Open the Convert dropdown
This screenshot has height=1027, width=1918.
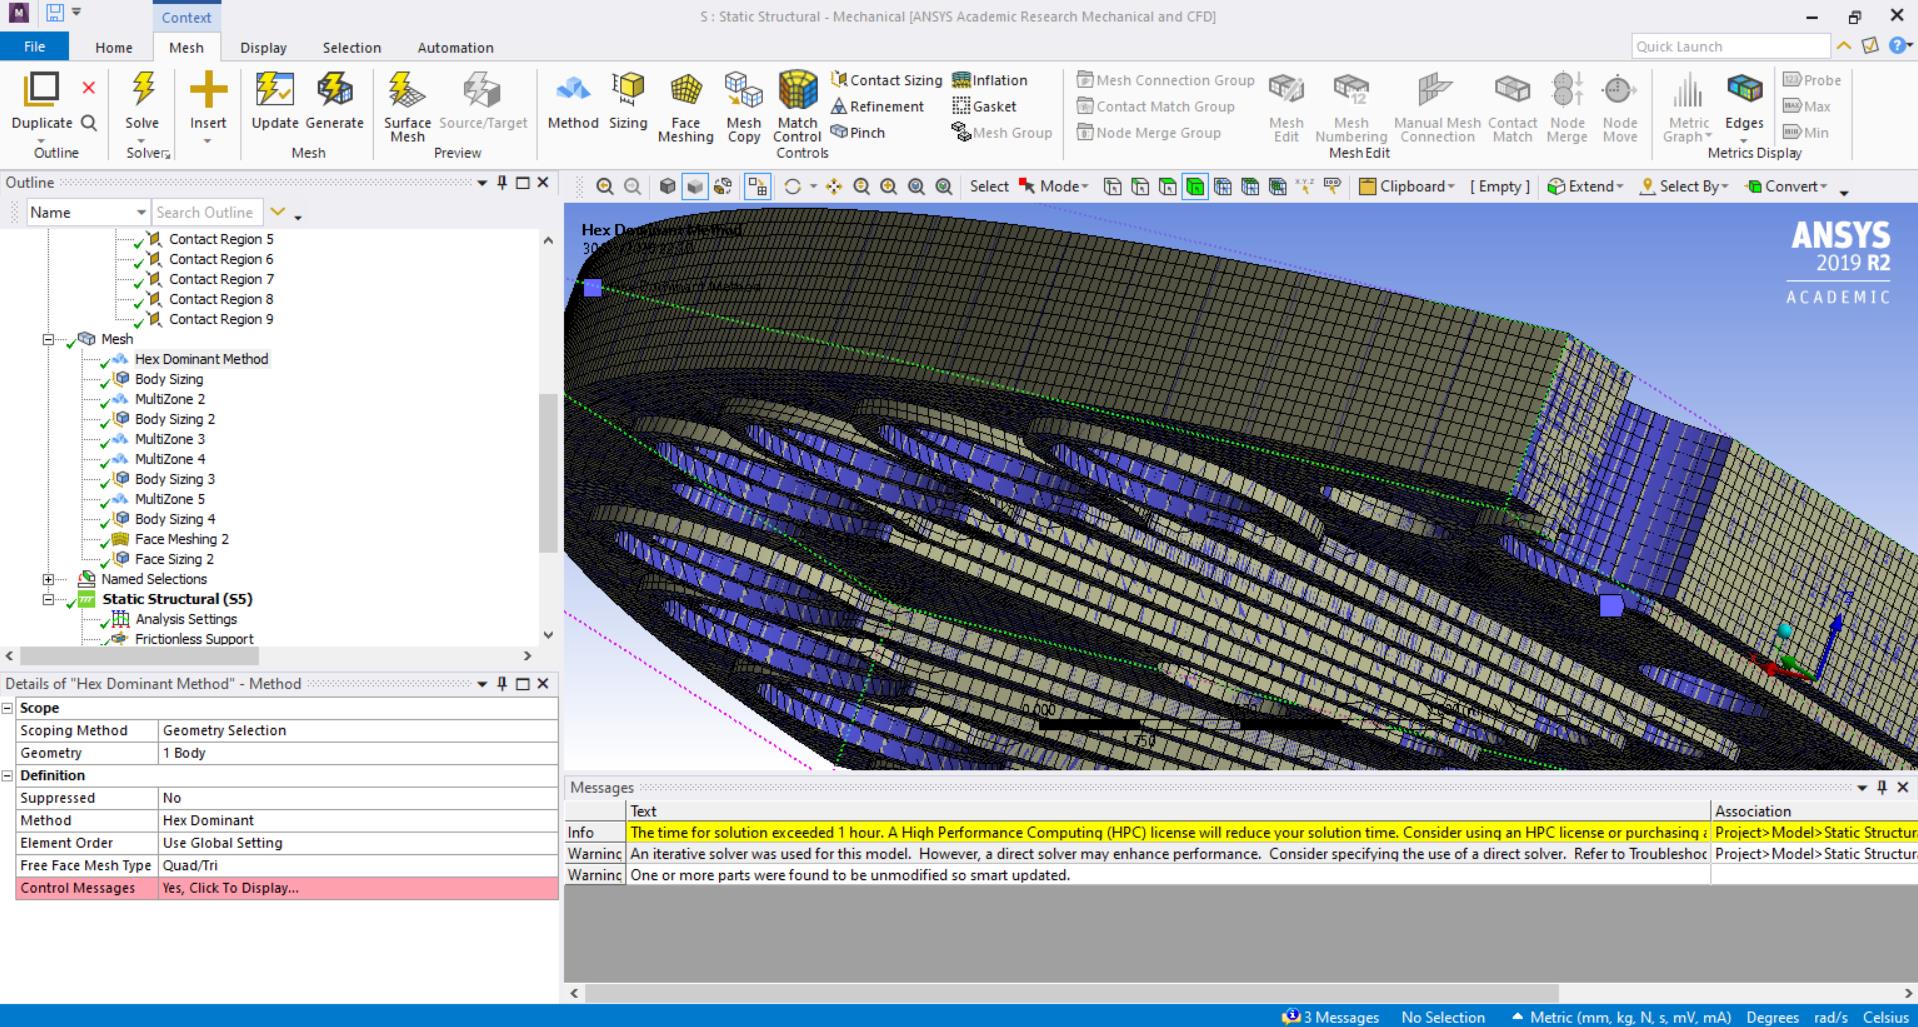pos(1786,186)
